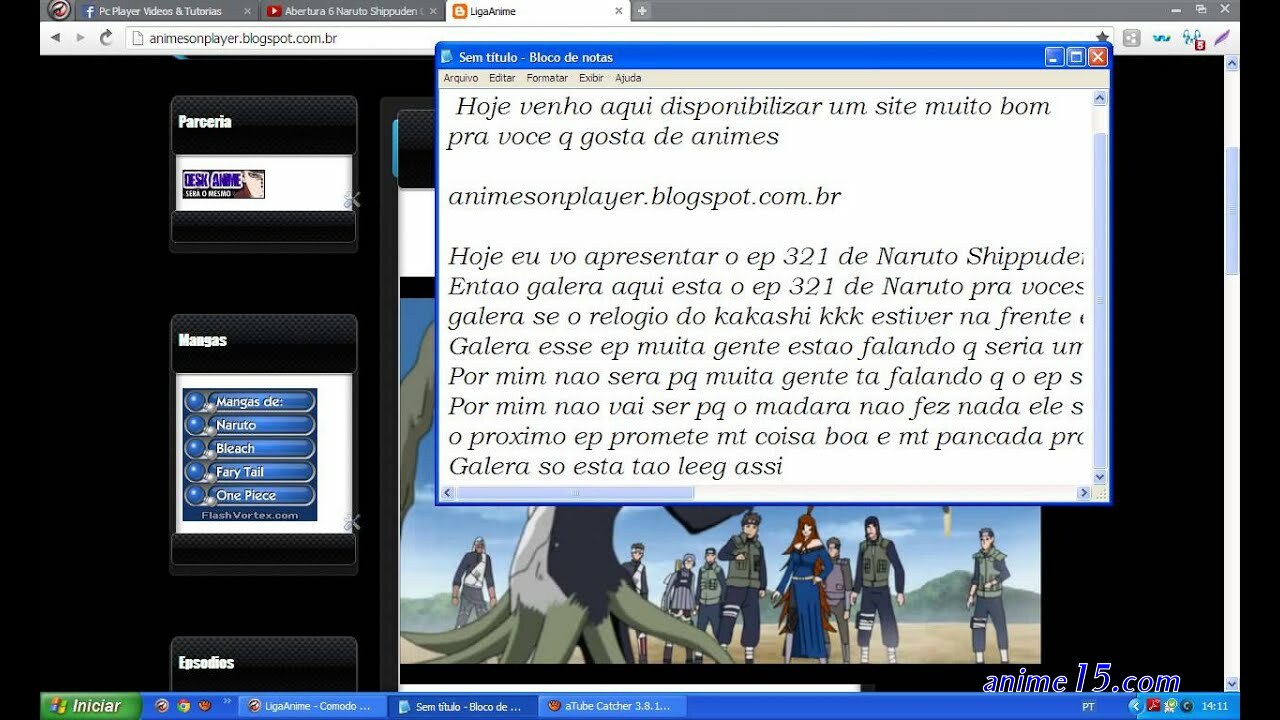Open the Naruto manga button
1280x720 pixels.
point(250,425)
